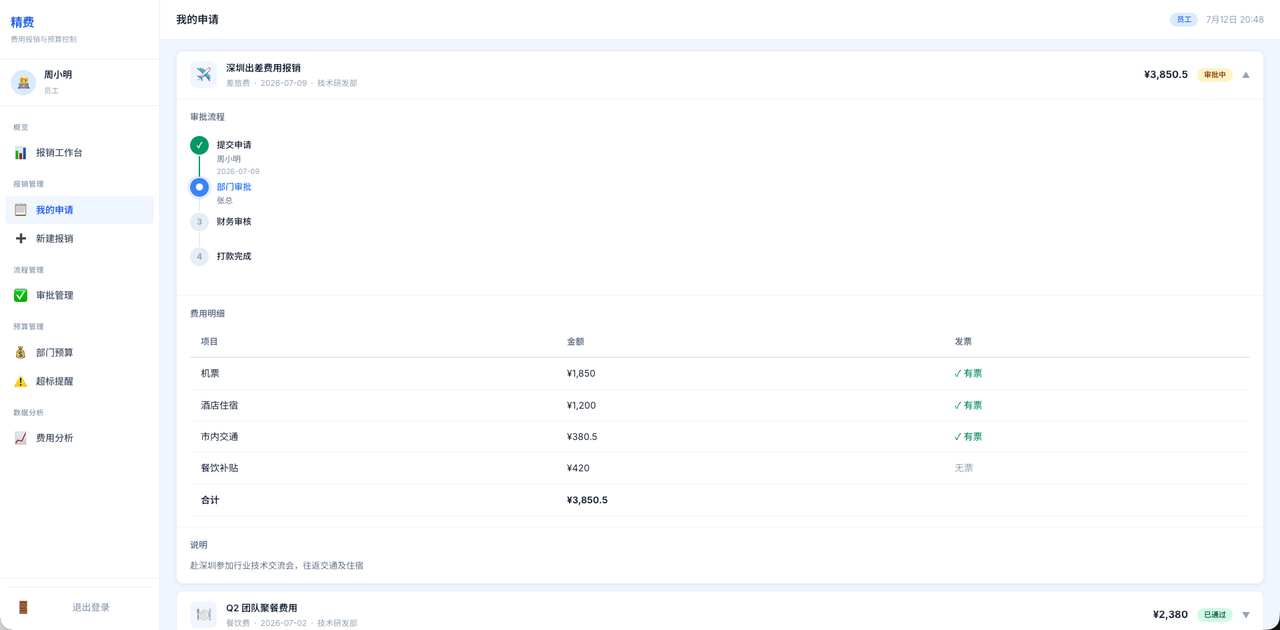The image size is (1280, 630).
Task: Go to 新建报销 page
Action: [80, 239]
